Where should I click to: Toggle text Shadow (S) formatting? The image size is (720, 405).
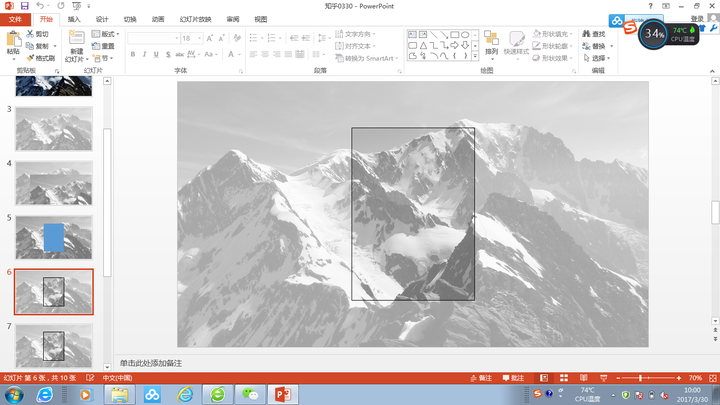[168, 54]
